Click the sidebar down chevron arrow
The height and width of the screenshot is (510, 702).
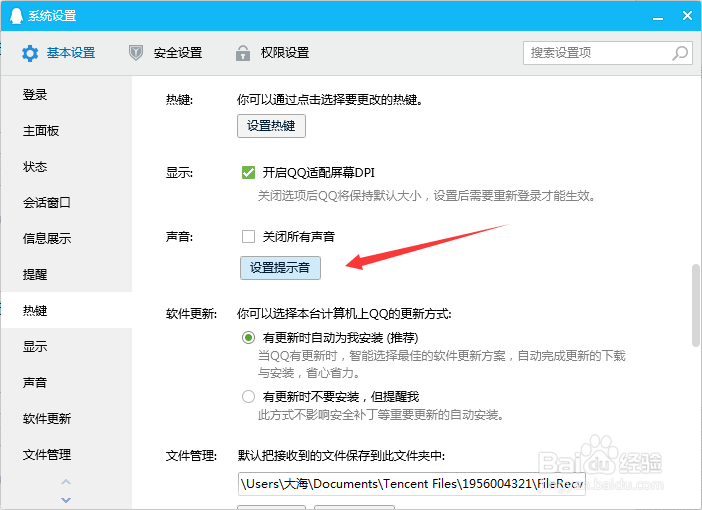click(66, 500)
